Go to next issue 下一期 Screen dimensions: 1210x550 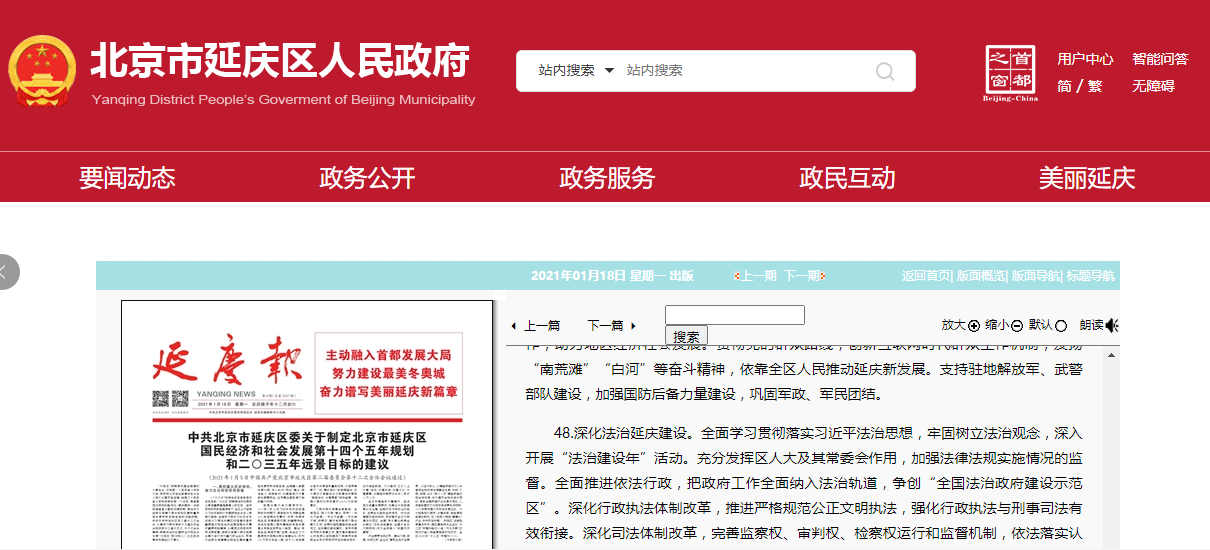[x=802, y=276]
